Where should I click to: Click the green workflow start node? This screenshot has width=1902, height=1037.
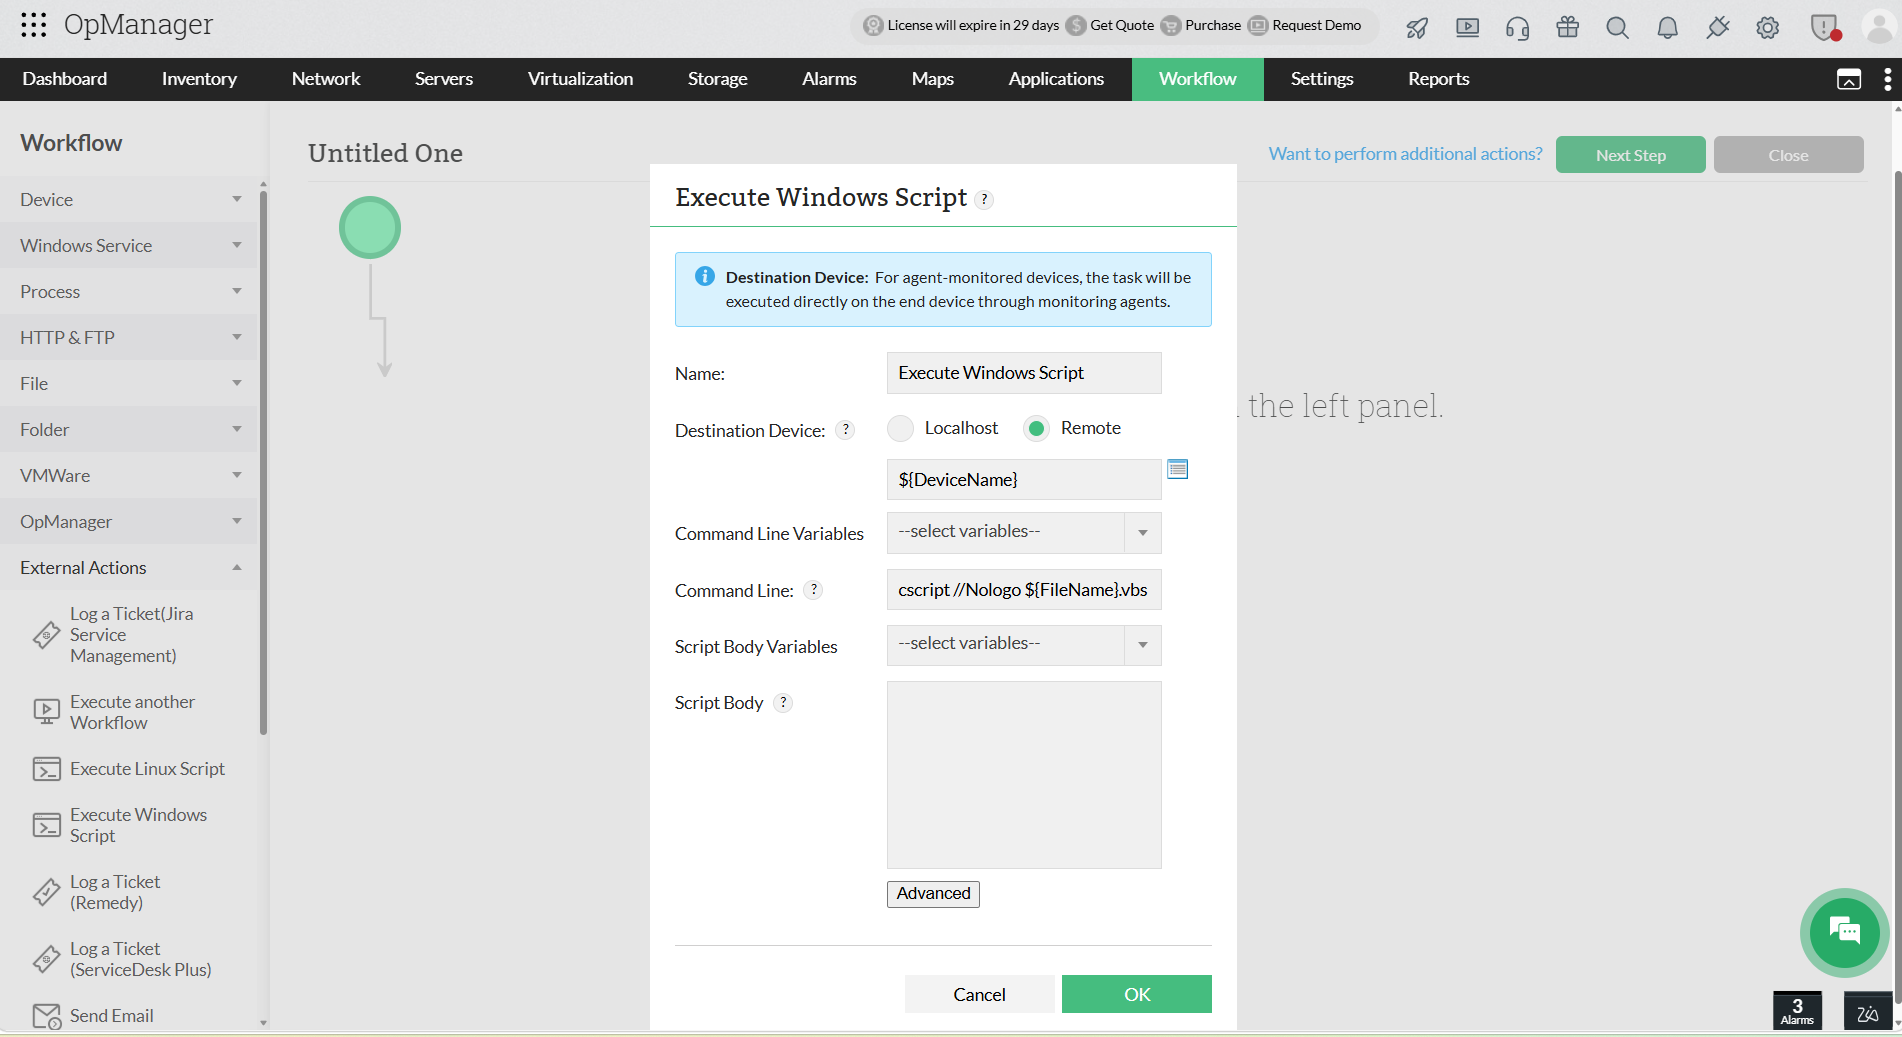pyautogui.click(x=370, y=228)
